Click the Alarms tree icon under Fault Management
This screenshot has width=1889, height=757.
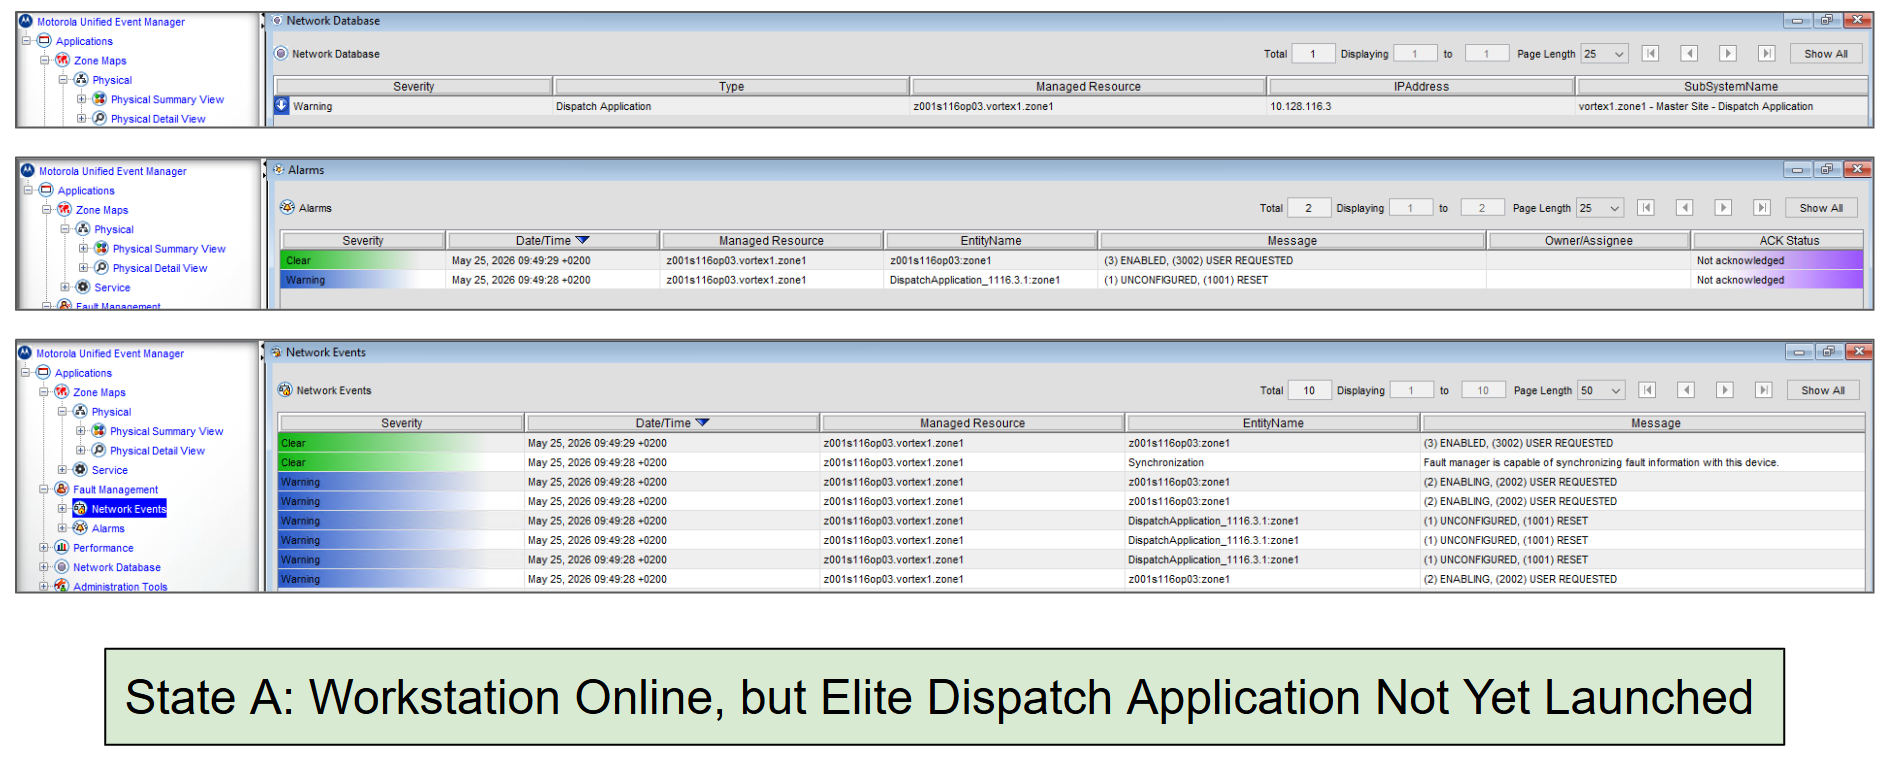80,528
